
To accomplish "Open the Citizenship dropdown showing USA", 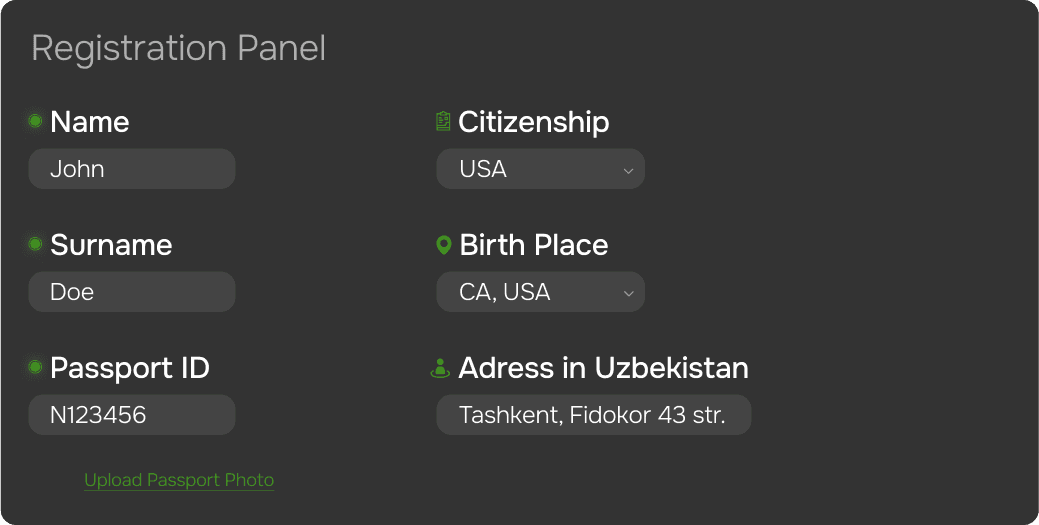I will click(540, 169).
